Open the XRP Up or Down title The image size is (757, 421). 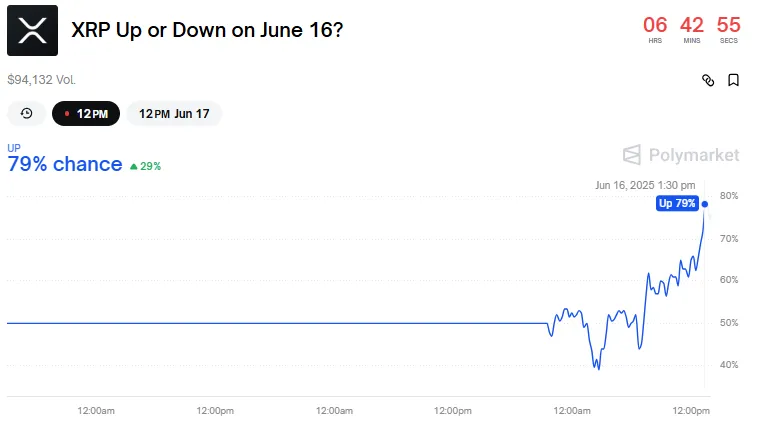(208, 30)
